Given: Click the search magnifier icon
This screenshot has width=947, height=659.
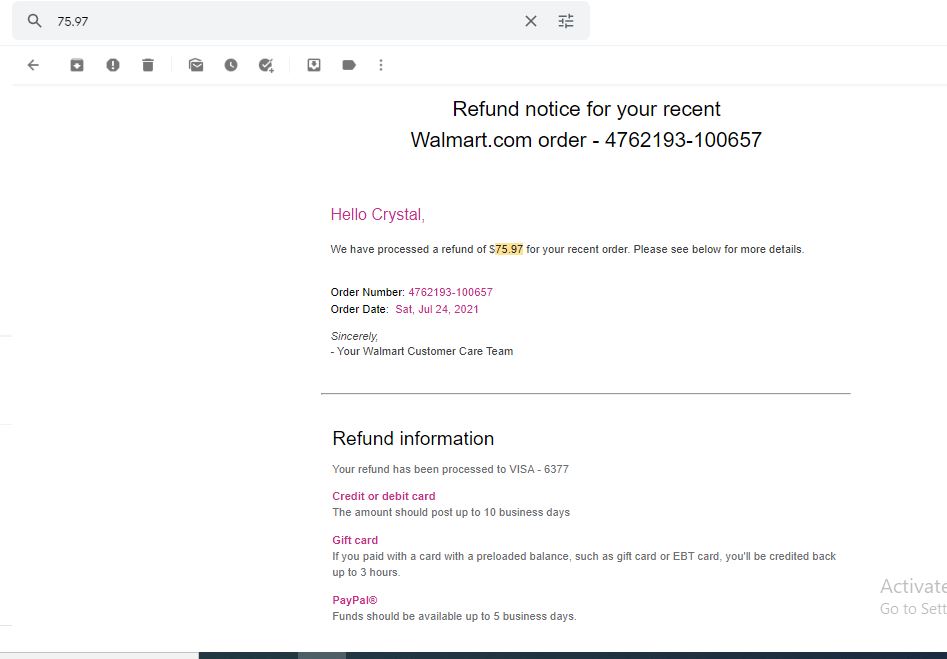Looking at the screenshot, I should 34,21.
